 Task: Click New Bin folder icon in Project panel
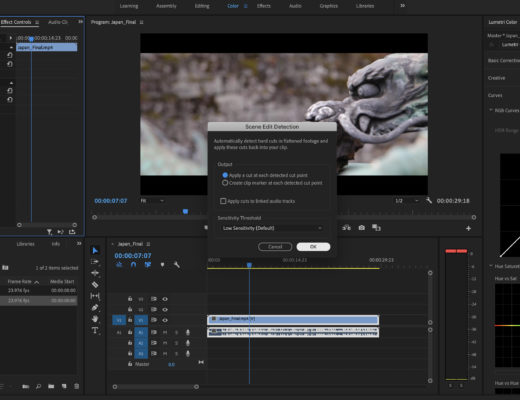click(x=51, y=386)
